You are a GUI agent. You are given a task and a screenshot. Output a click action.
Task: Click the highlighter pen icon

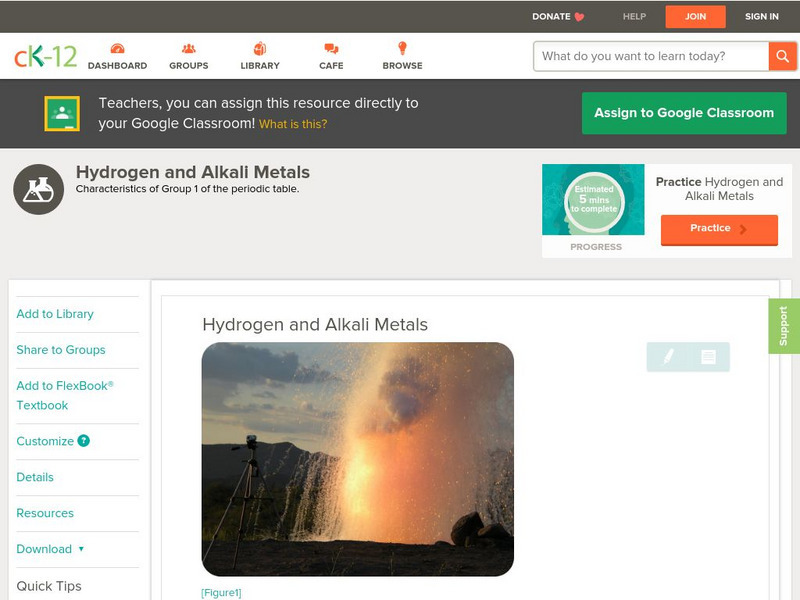(668, 357)
